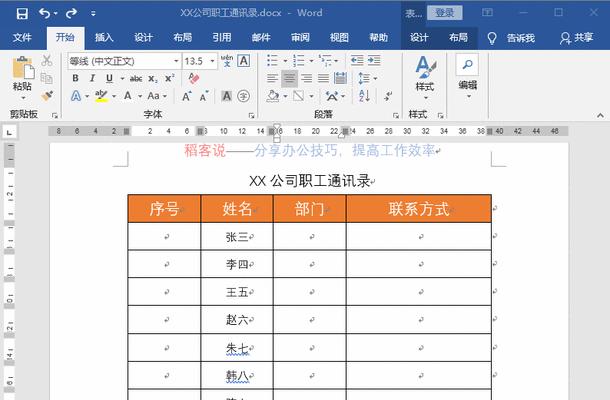
Task: Apply a numbered list
Action: point(298,61)
